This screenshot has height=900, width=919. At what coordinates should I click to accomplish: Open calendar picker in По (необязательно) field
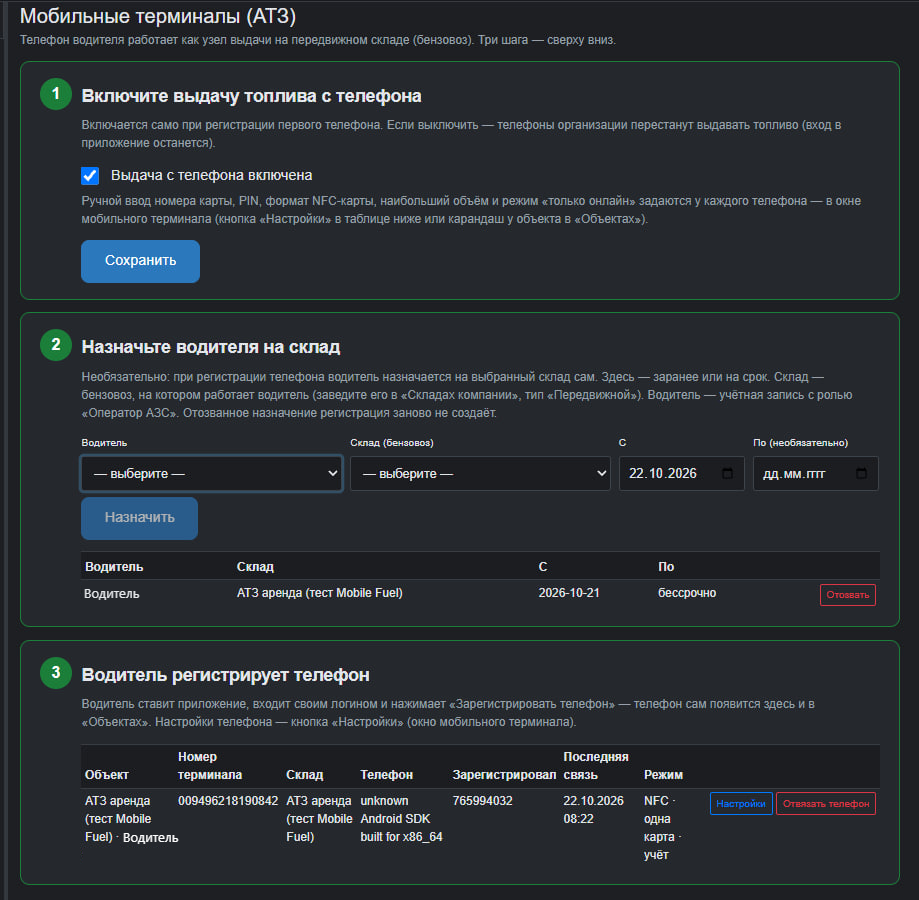(x=861, y=473)
